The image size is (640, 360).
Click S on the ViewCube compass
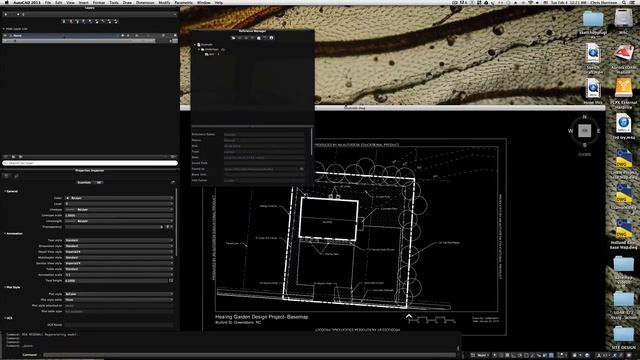pos(584,145)
